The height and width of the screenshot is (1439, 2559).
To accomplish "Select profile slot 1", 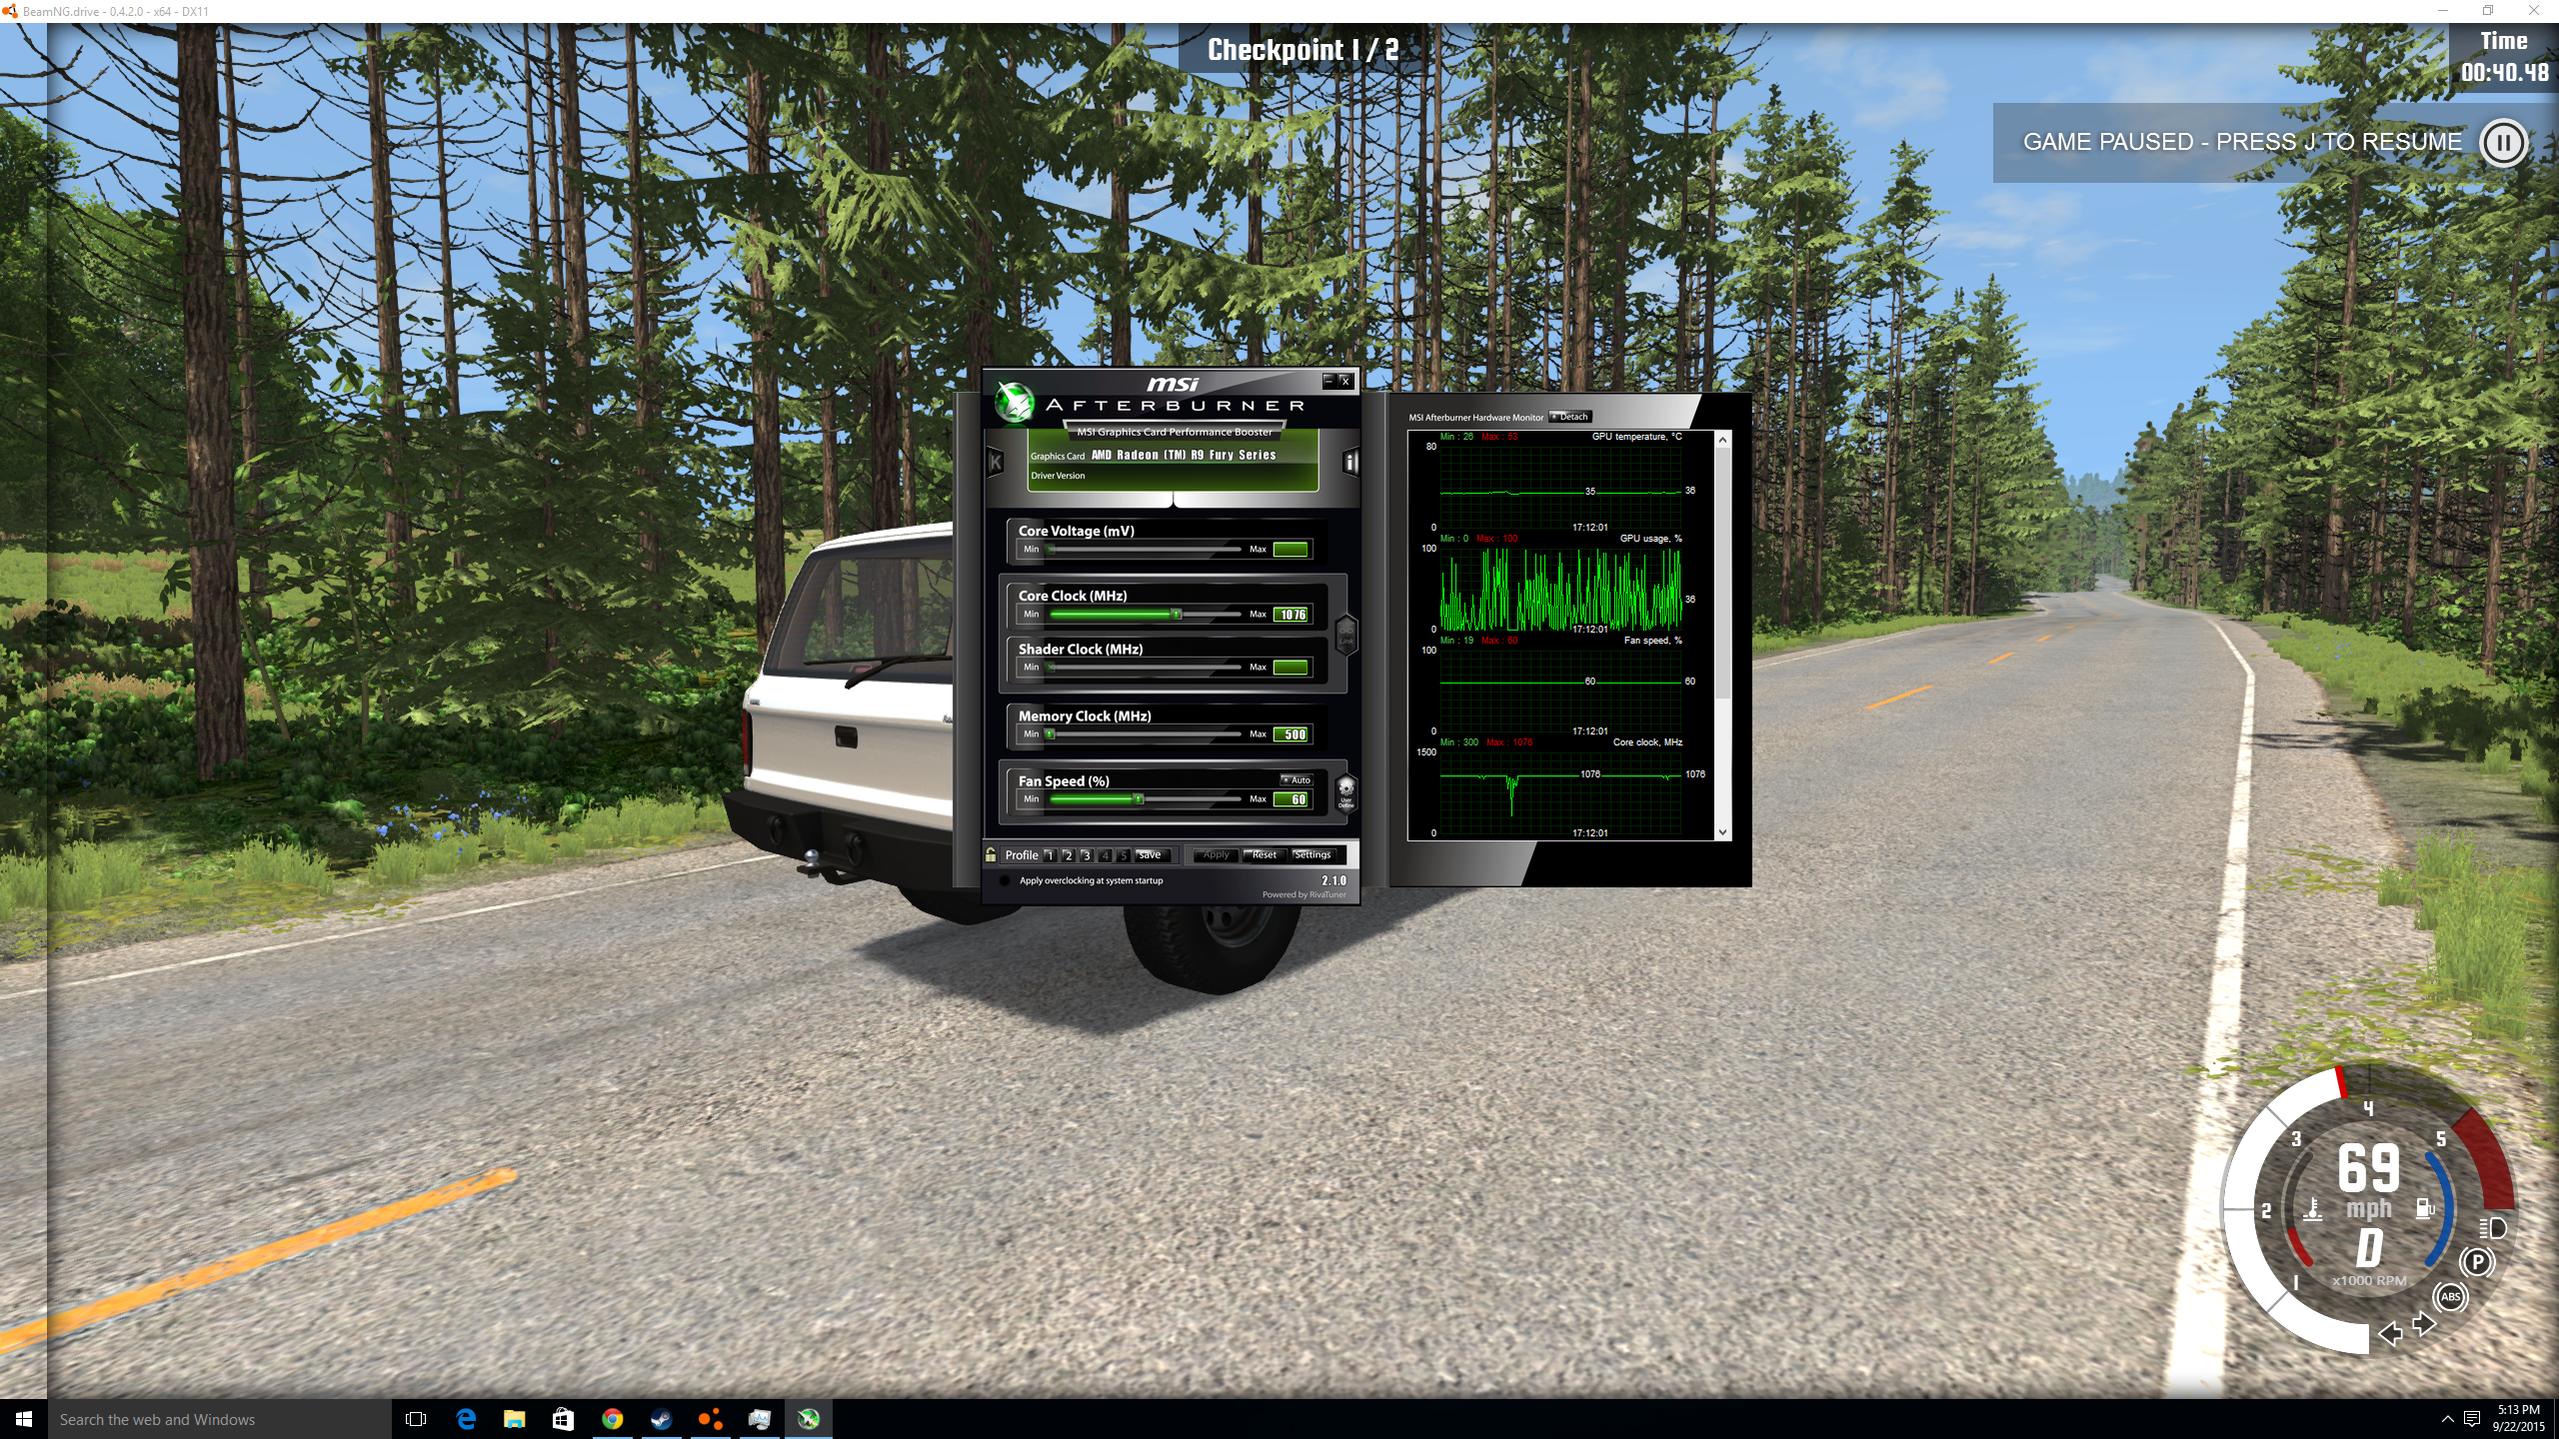I will point(1049,855).
